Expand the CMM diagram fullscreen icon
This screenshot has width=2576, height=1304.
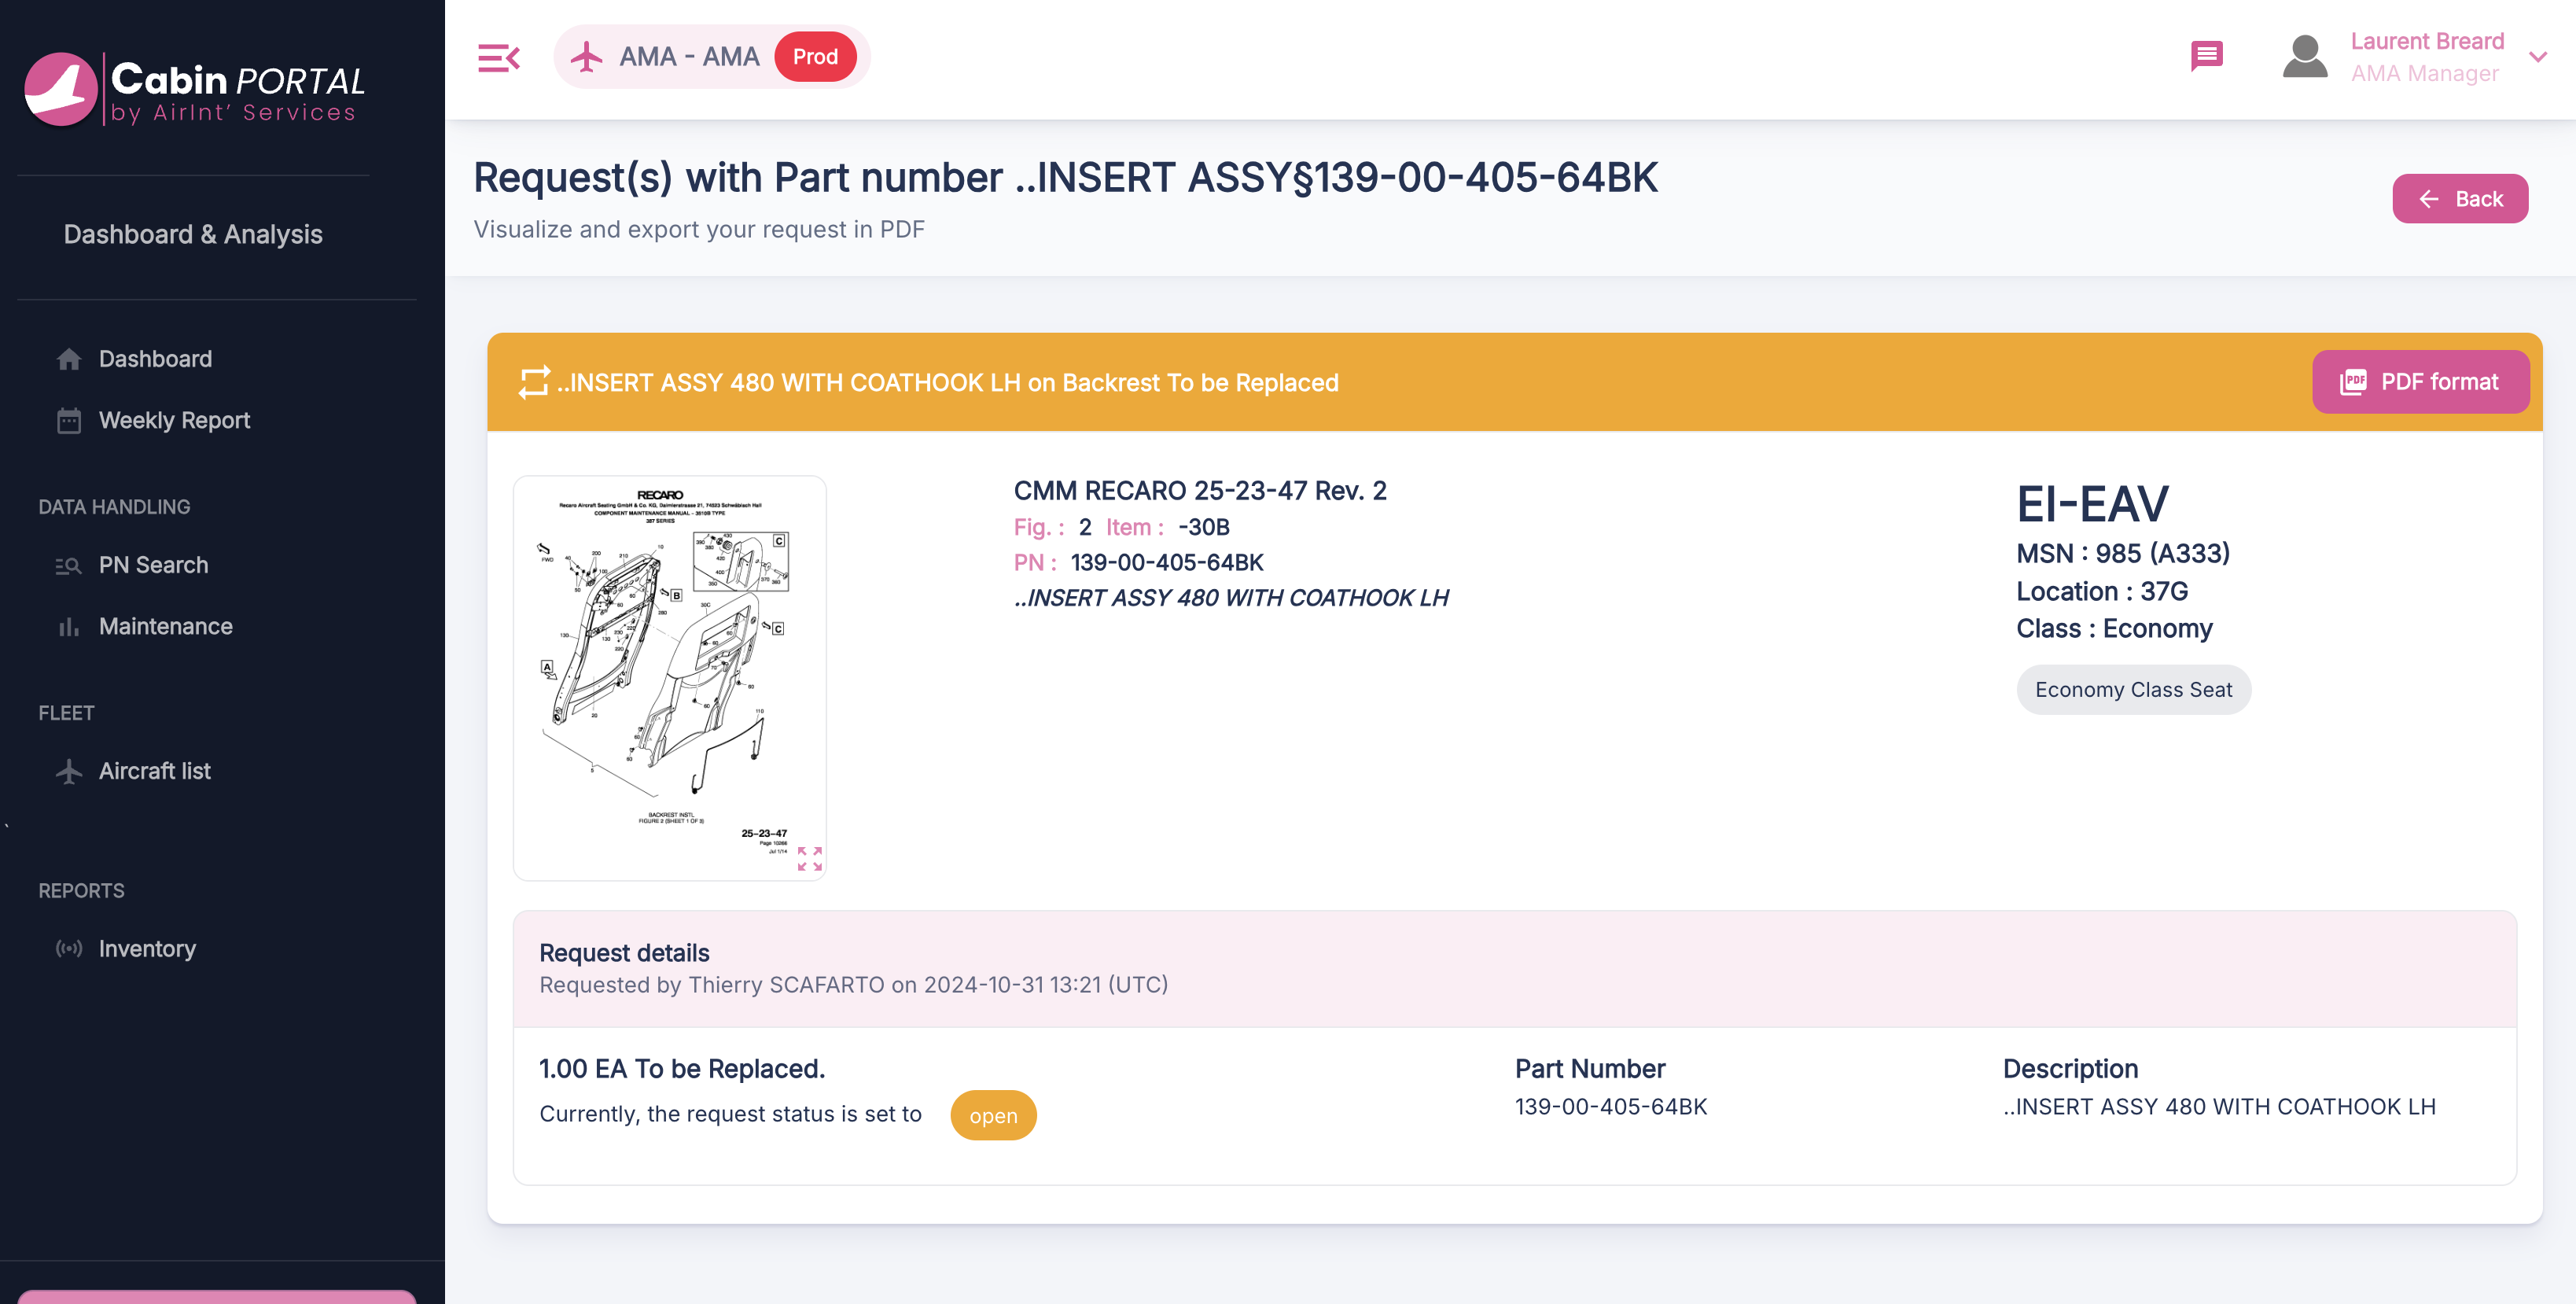pyautogui.click(x=809, y=858)
